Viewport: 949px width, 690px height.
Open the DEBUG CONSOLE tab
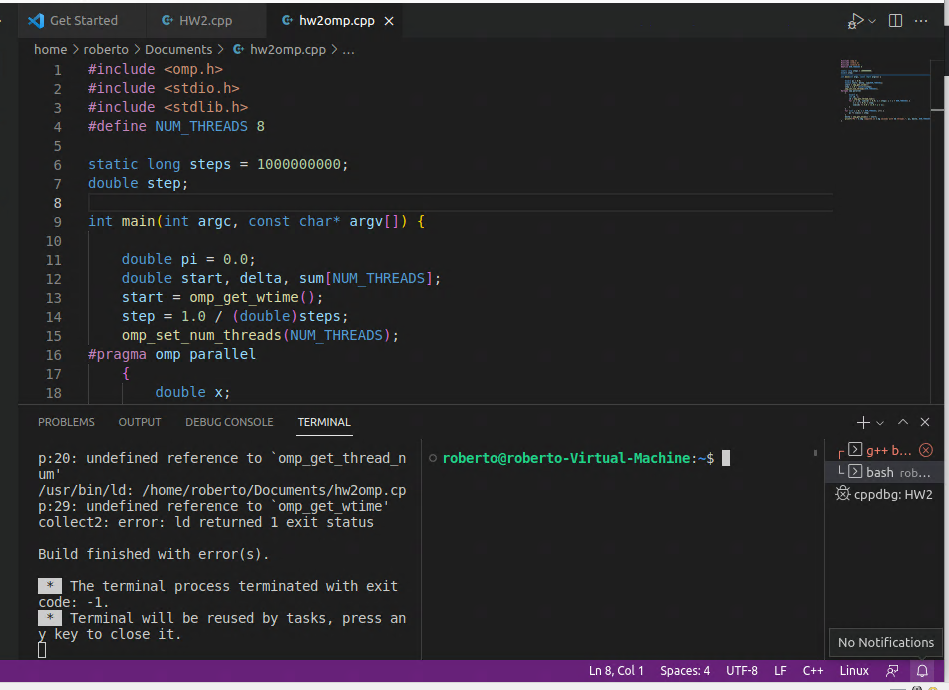coord(229,422)
